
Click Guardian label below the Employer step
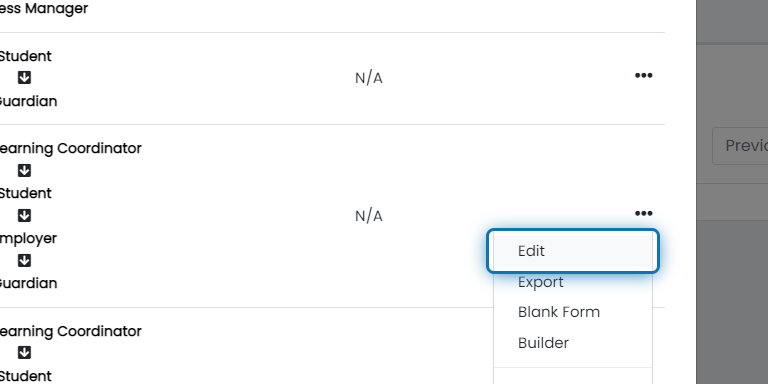point(28,284)
